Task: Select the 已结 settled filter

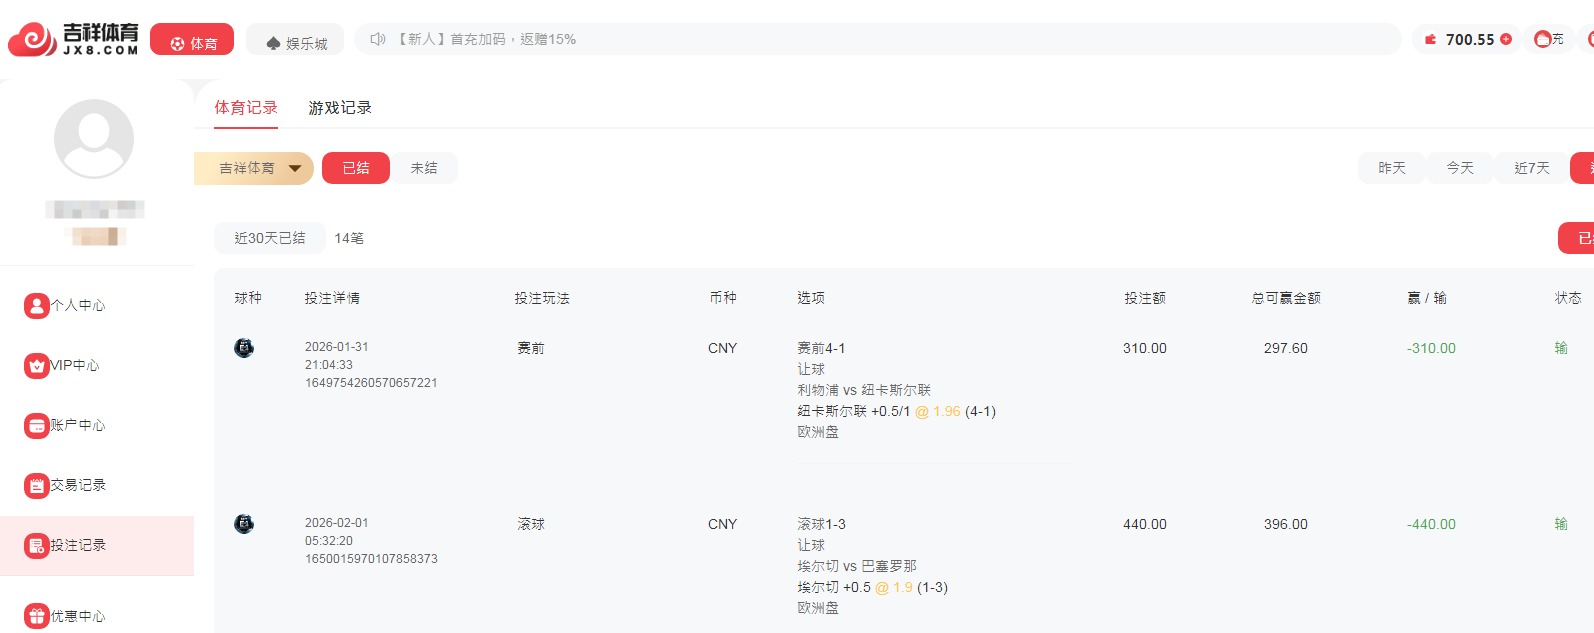Action: 355,168
